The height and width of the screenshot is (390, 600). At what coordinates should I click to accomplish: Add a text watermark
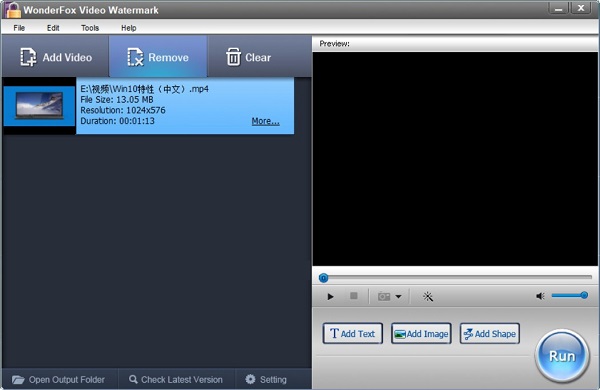click(x=352, y=333)
